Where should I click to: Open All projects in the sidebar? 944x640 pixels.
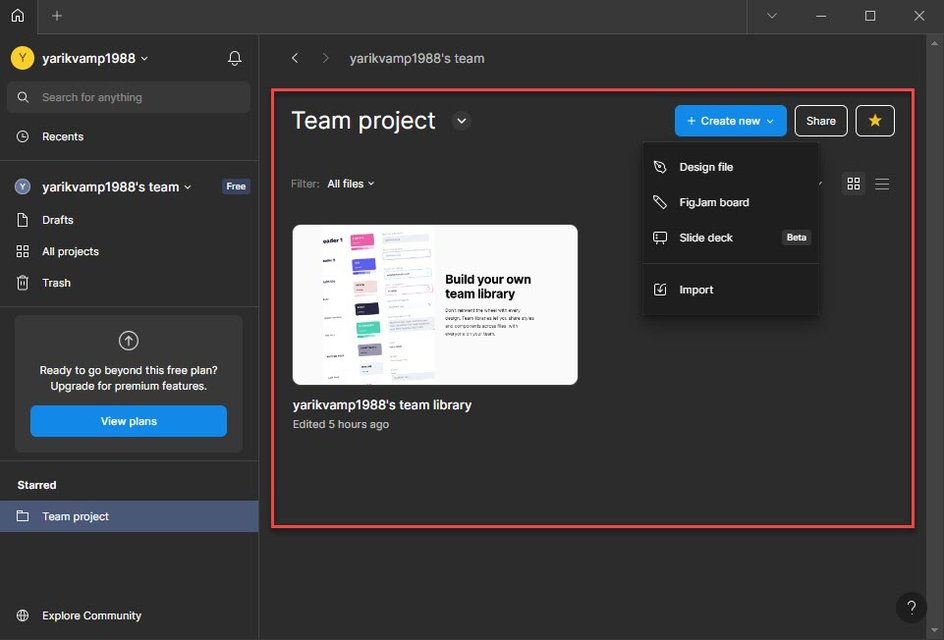tap(129, 252)
